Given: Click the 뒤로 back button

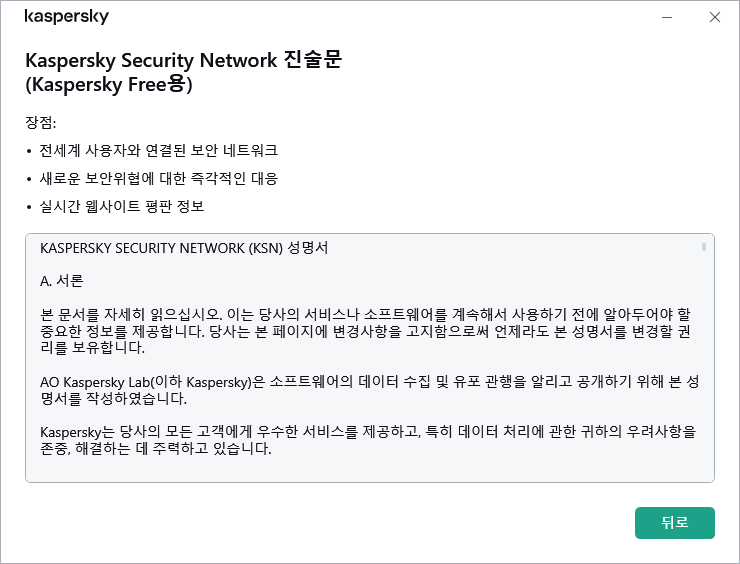Looking at the screenshot, I should click(674, 523).
